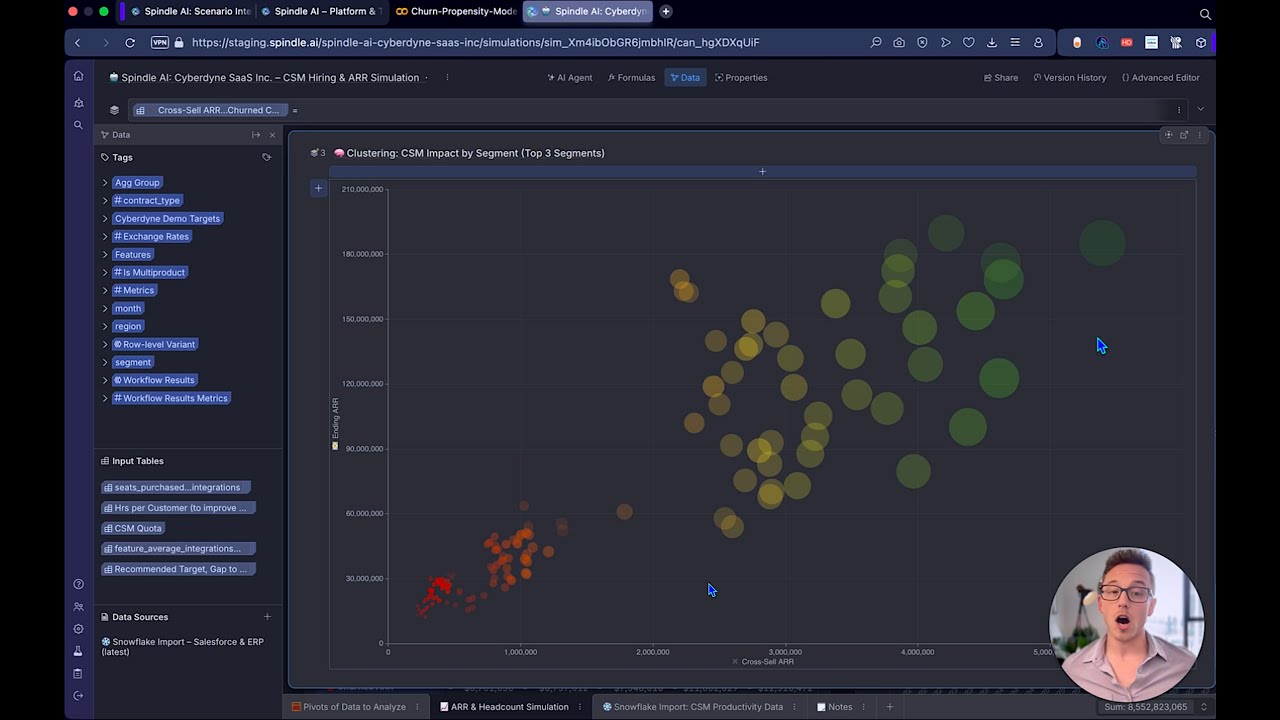The image size is (1280, 720).
Task: Open the lab flask icon in sidebar
Action: (x=78, y=651)
